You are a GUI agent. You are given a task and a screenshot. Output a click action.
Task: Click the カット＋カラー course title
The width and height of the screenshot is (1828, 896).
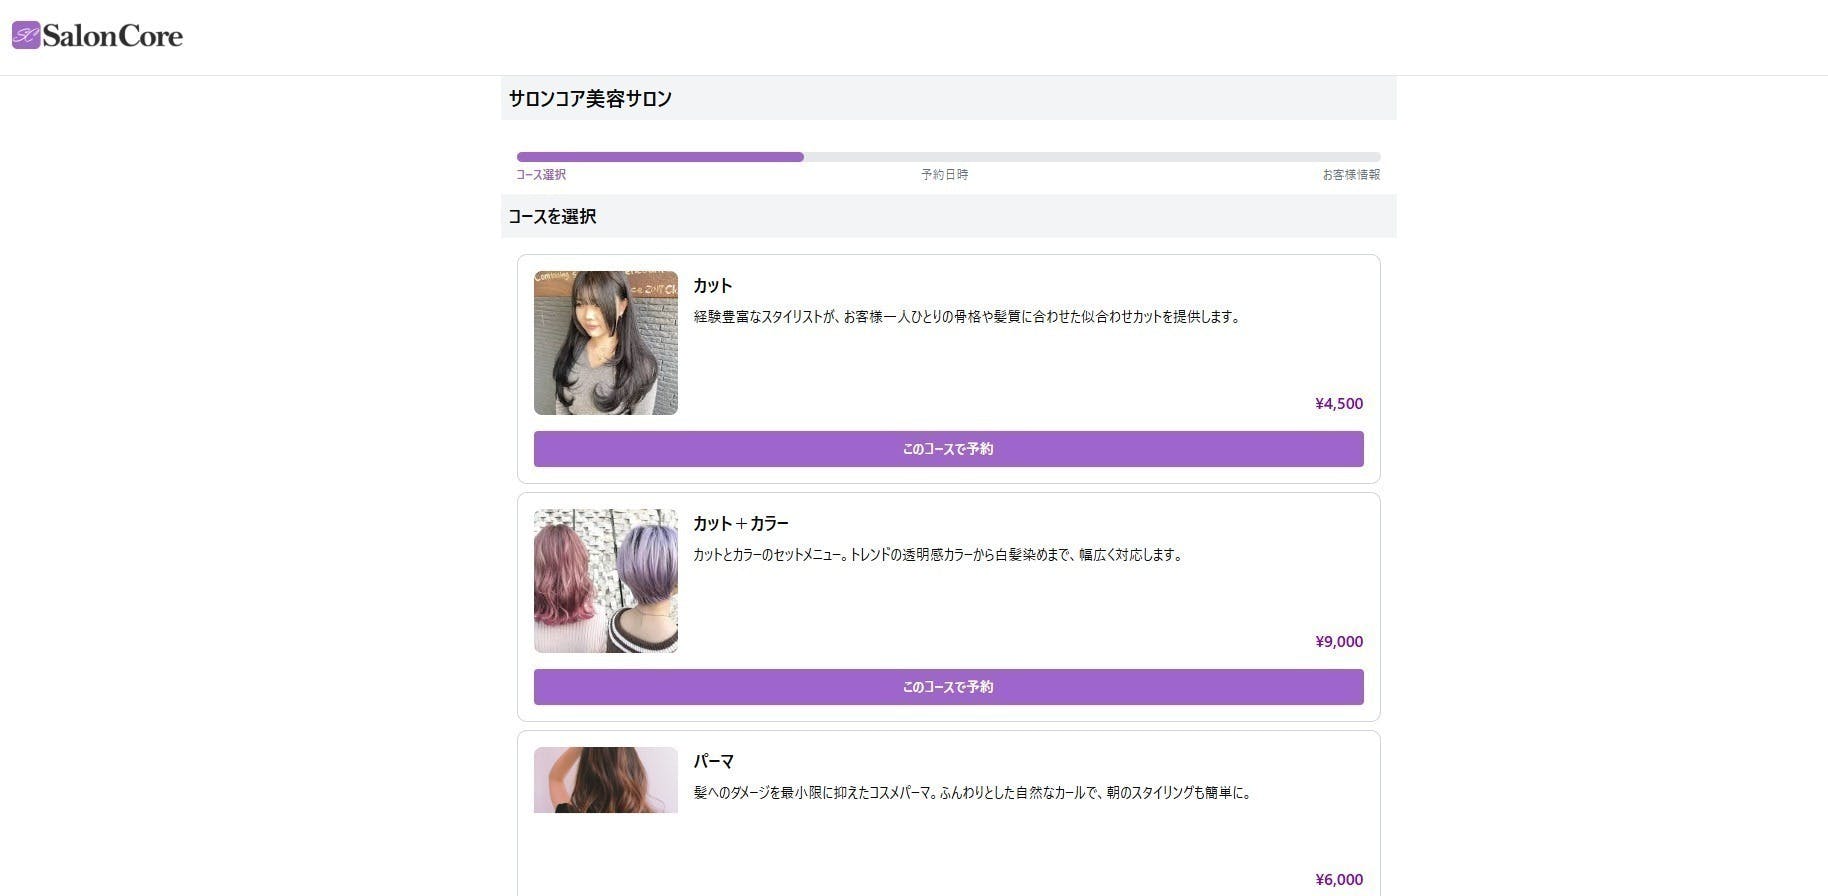[740, 524]
